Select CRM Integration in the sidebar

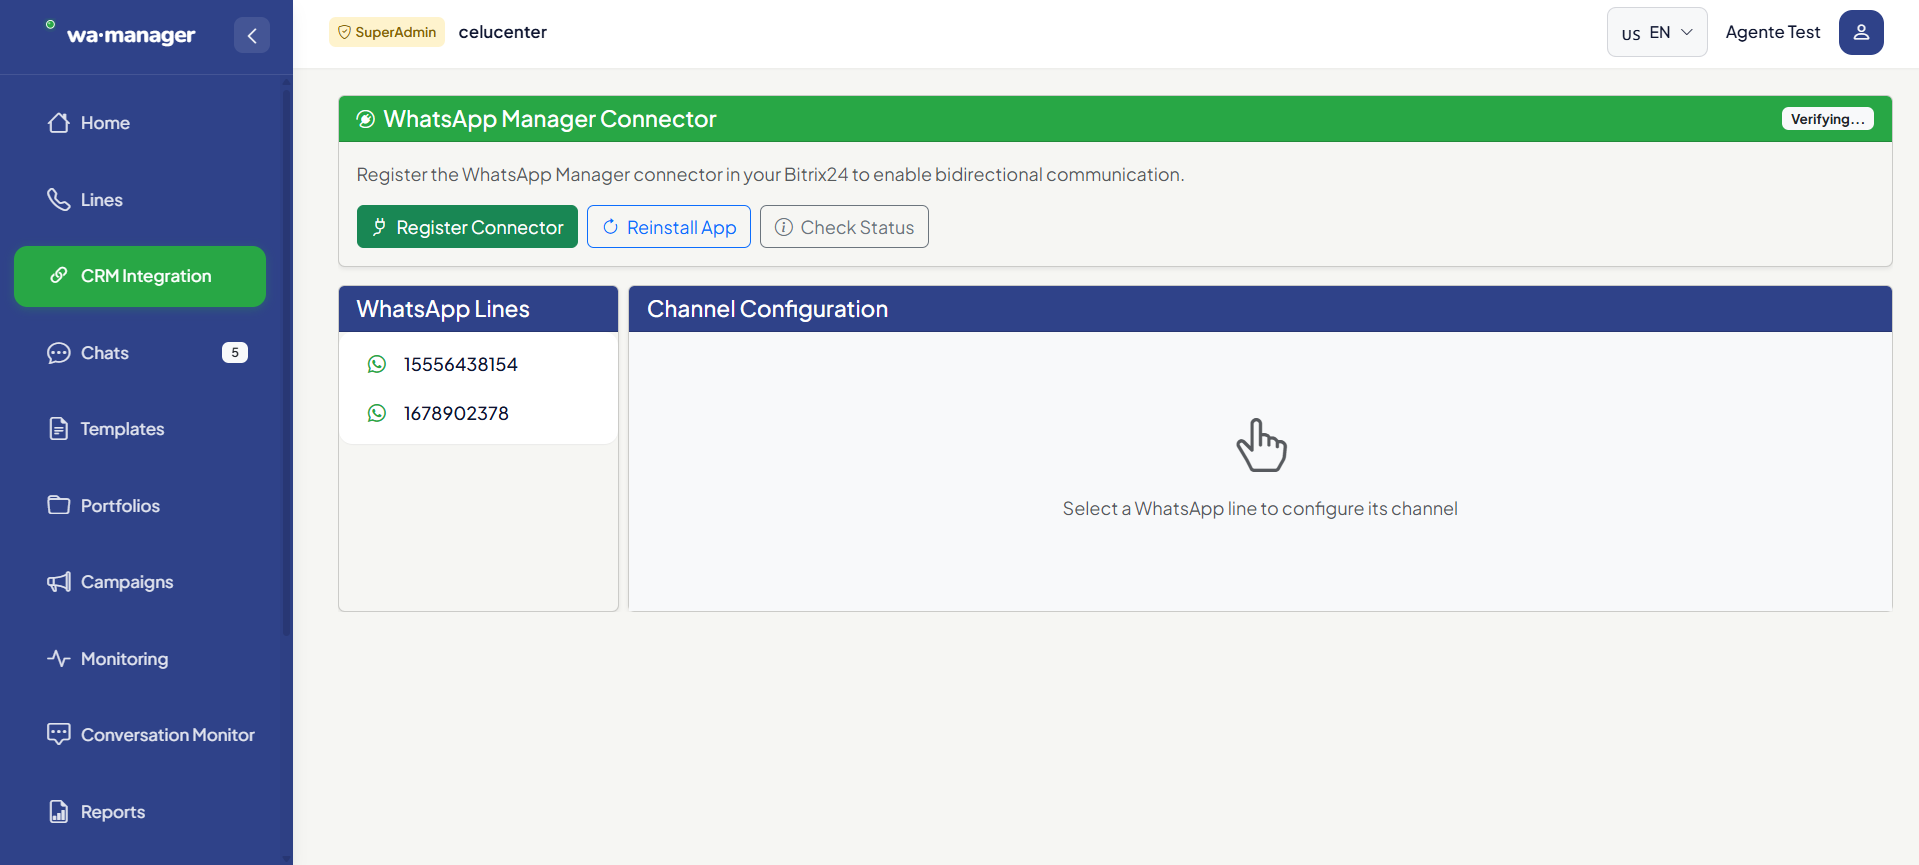click(140, 276)
